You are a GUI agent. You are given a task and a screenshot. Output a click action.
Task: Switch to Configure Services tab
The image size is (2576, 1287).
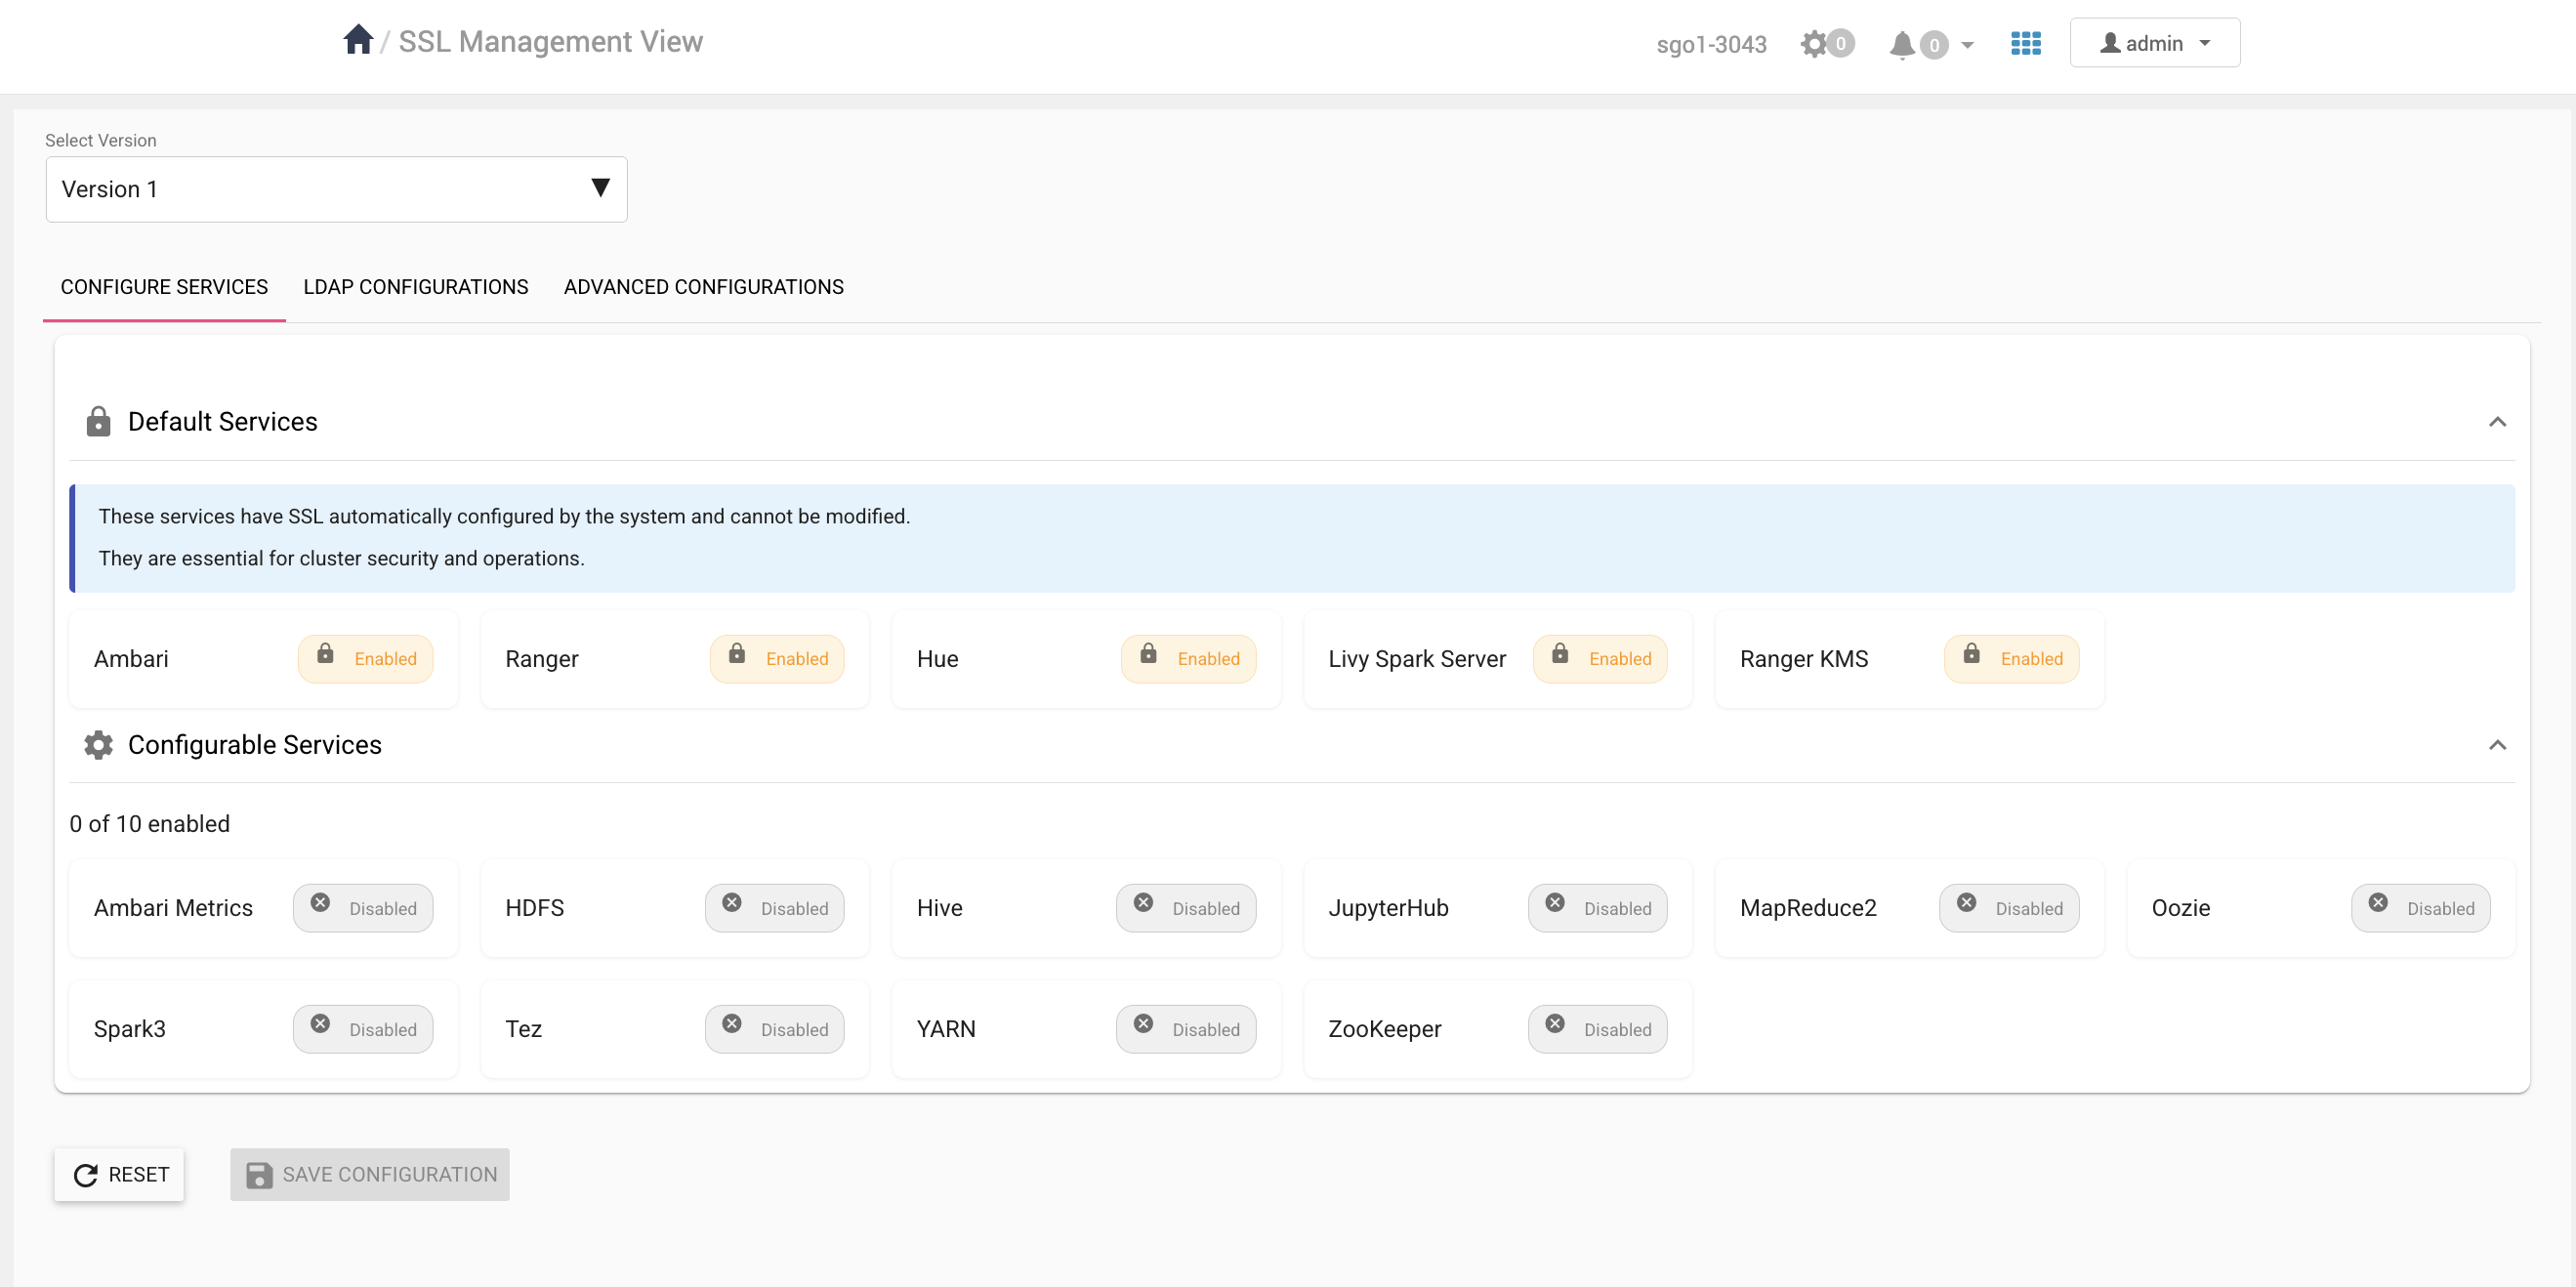[x=164, y=287]
